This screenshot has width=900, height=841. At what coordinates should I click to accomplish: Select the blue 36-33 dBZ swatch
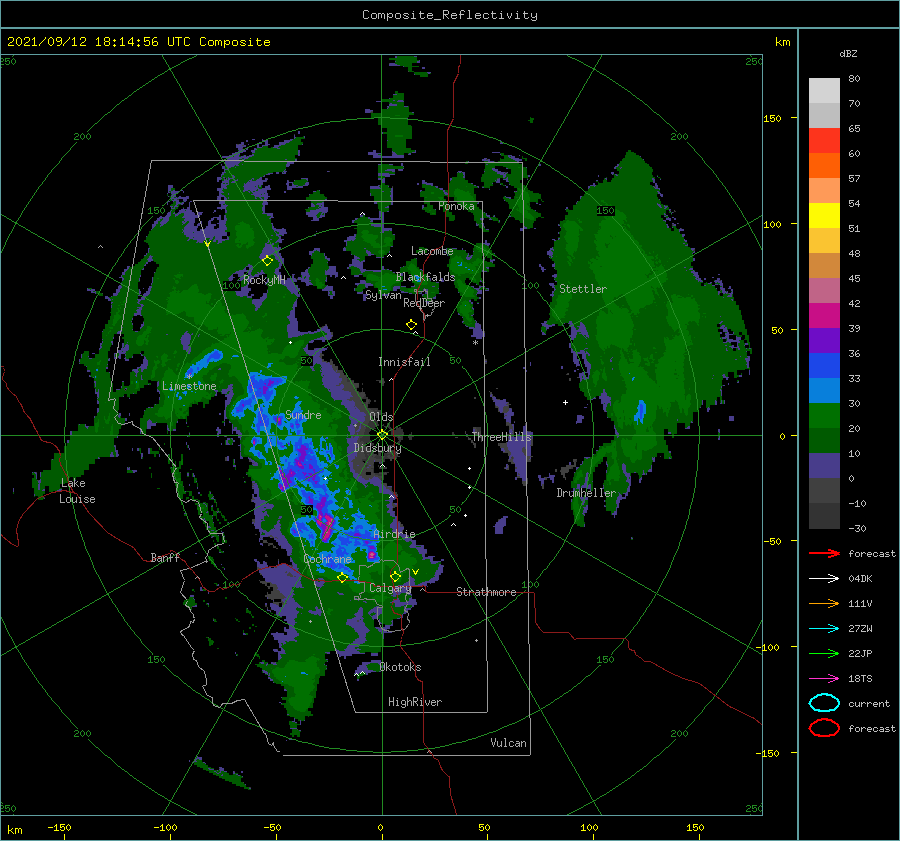824,366
